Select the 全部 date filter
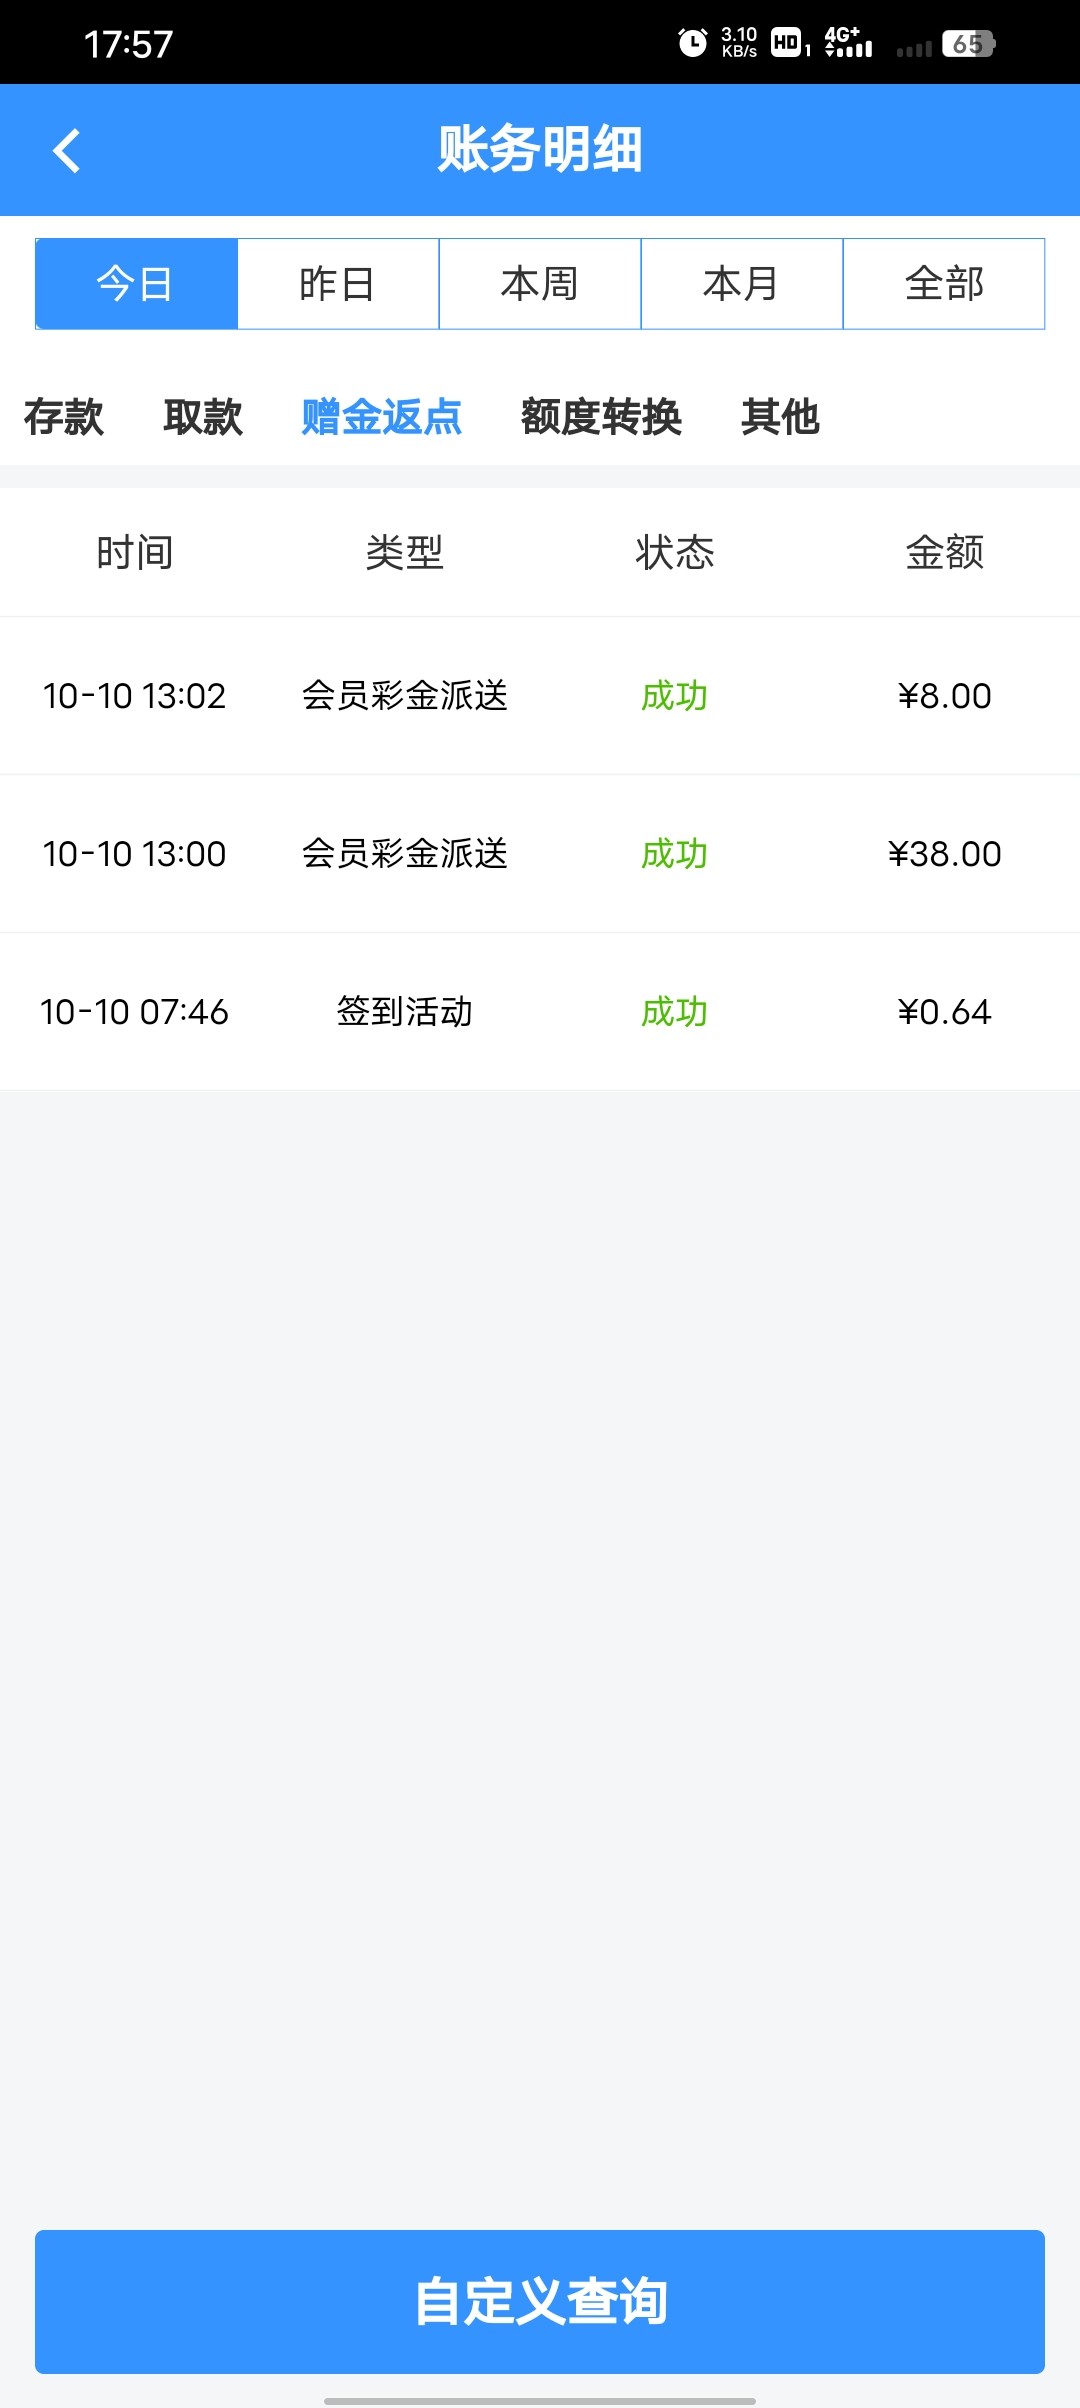Screen dimensions: 1080x2408 944,284
